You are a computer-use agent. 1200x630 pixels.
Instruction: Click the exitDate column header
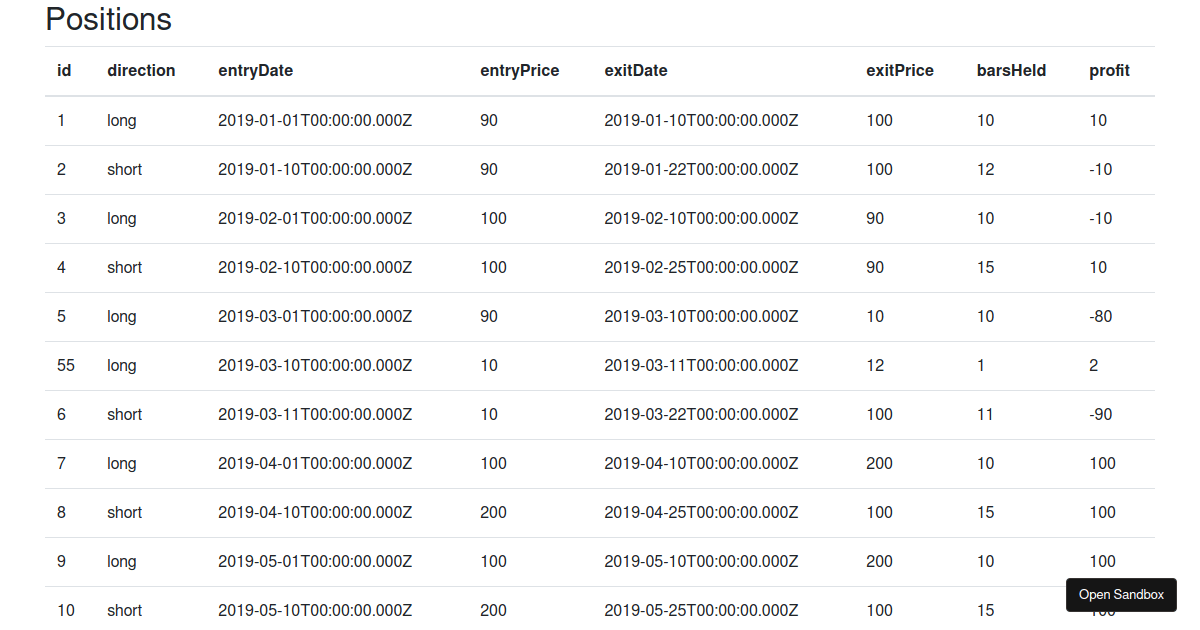tap(635, 71)
